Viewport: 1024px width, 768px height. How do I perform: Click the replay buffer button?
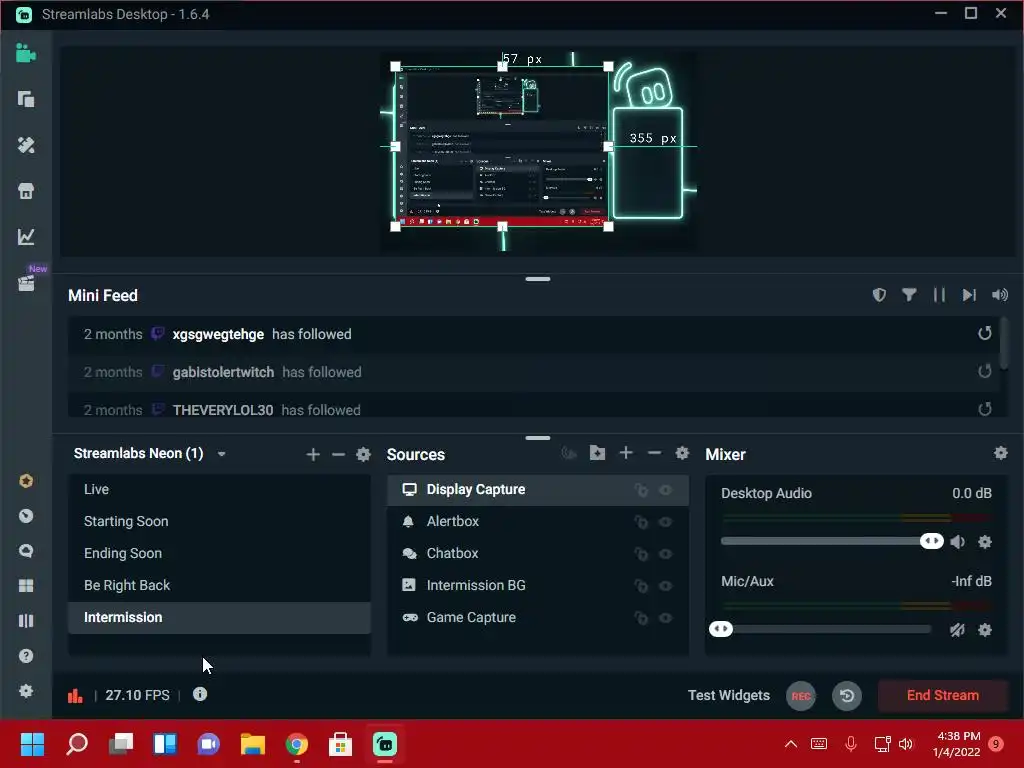tap(847, 696)
